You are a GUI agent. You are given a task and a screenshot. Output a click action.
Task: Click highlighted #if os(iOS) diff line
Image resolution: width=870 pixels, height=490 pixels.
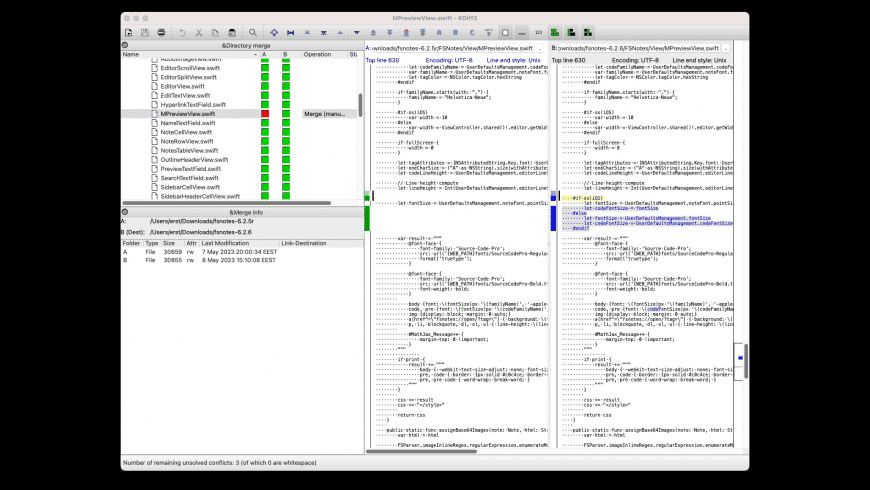(583, 198)
